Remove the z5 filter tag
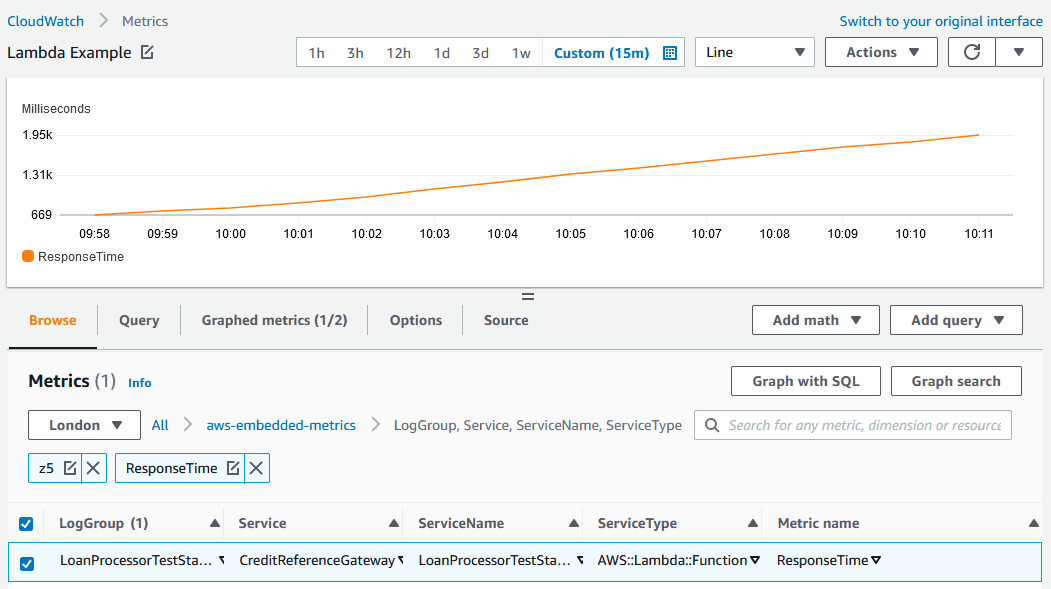The image size is (1051, 589). (x=93, y=468)
